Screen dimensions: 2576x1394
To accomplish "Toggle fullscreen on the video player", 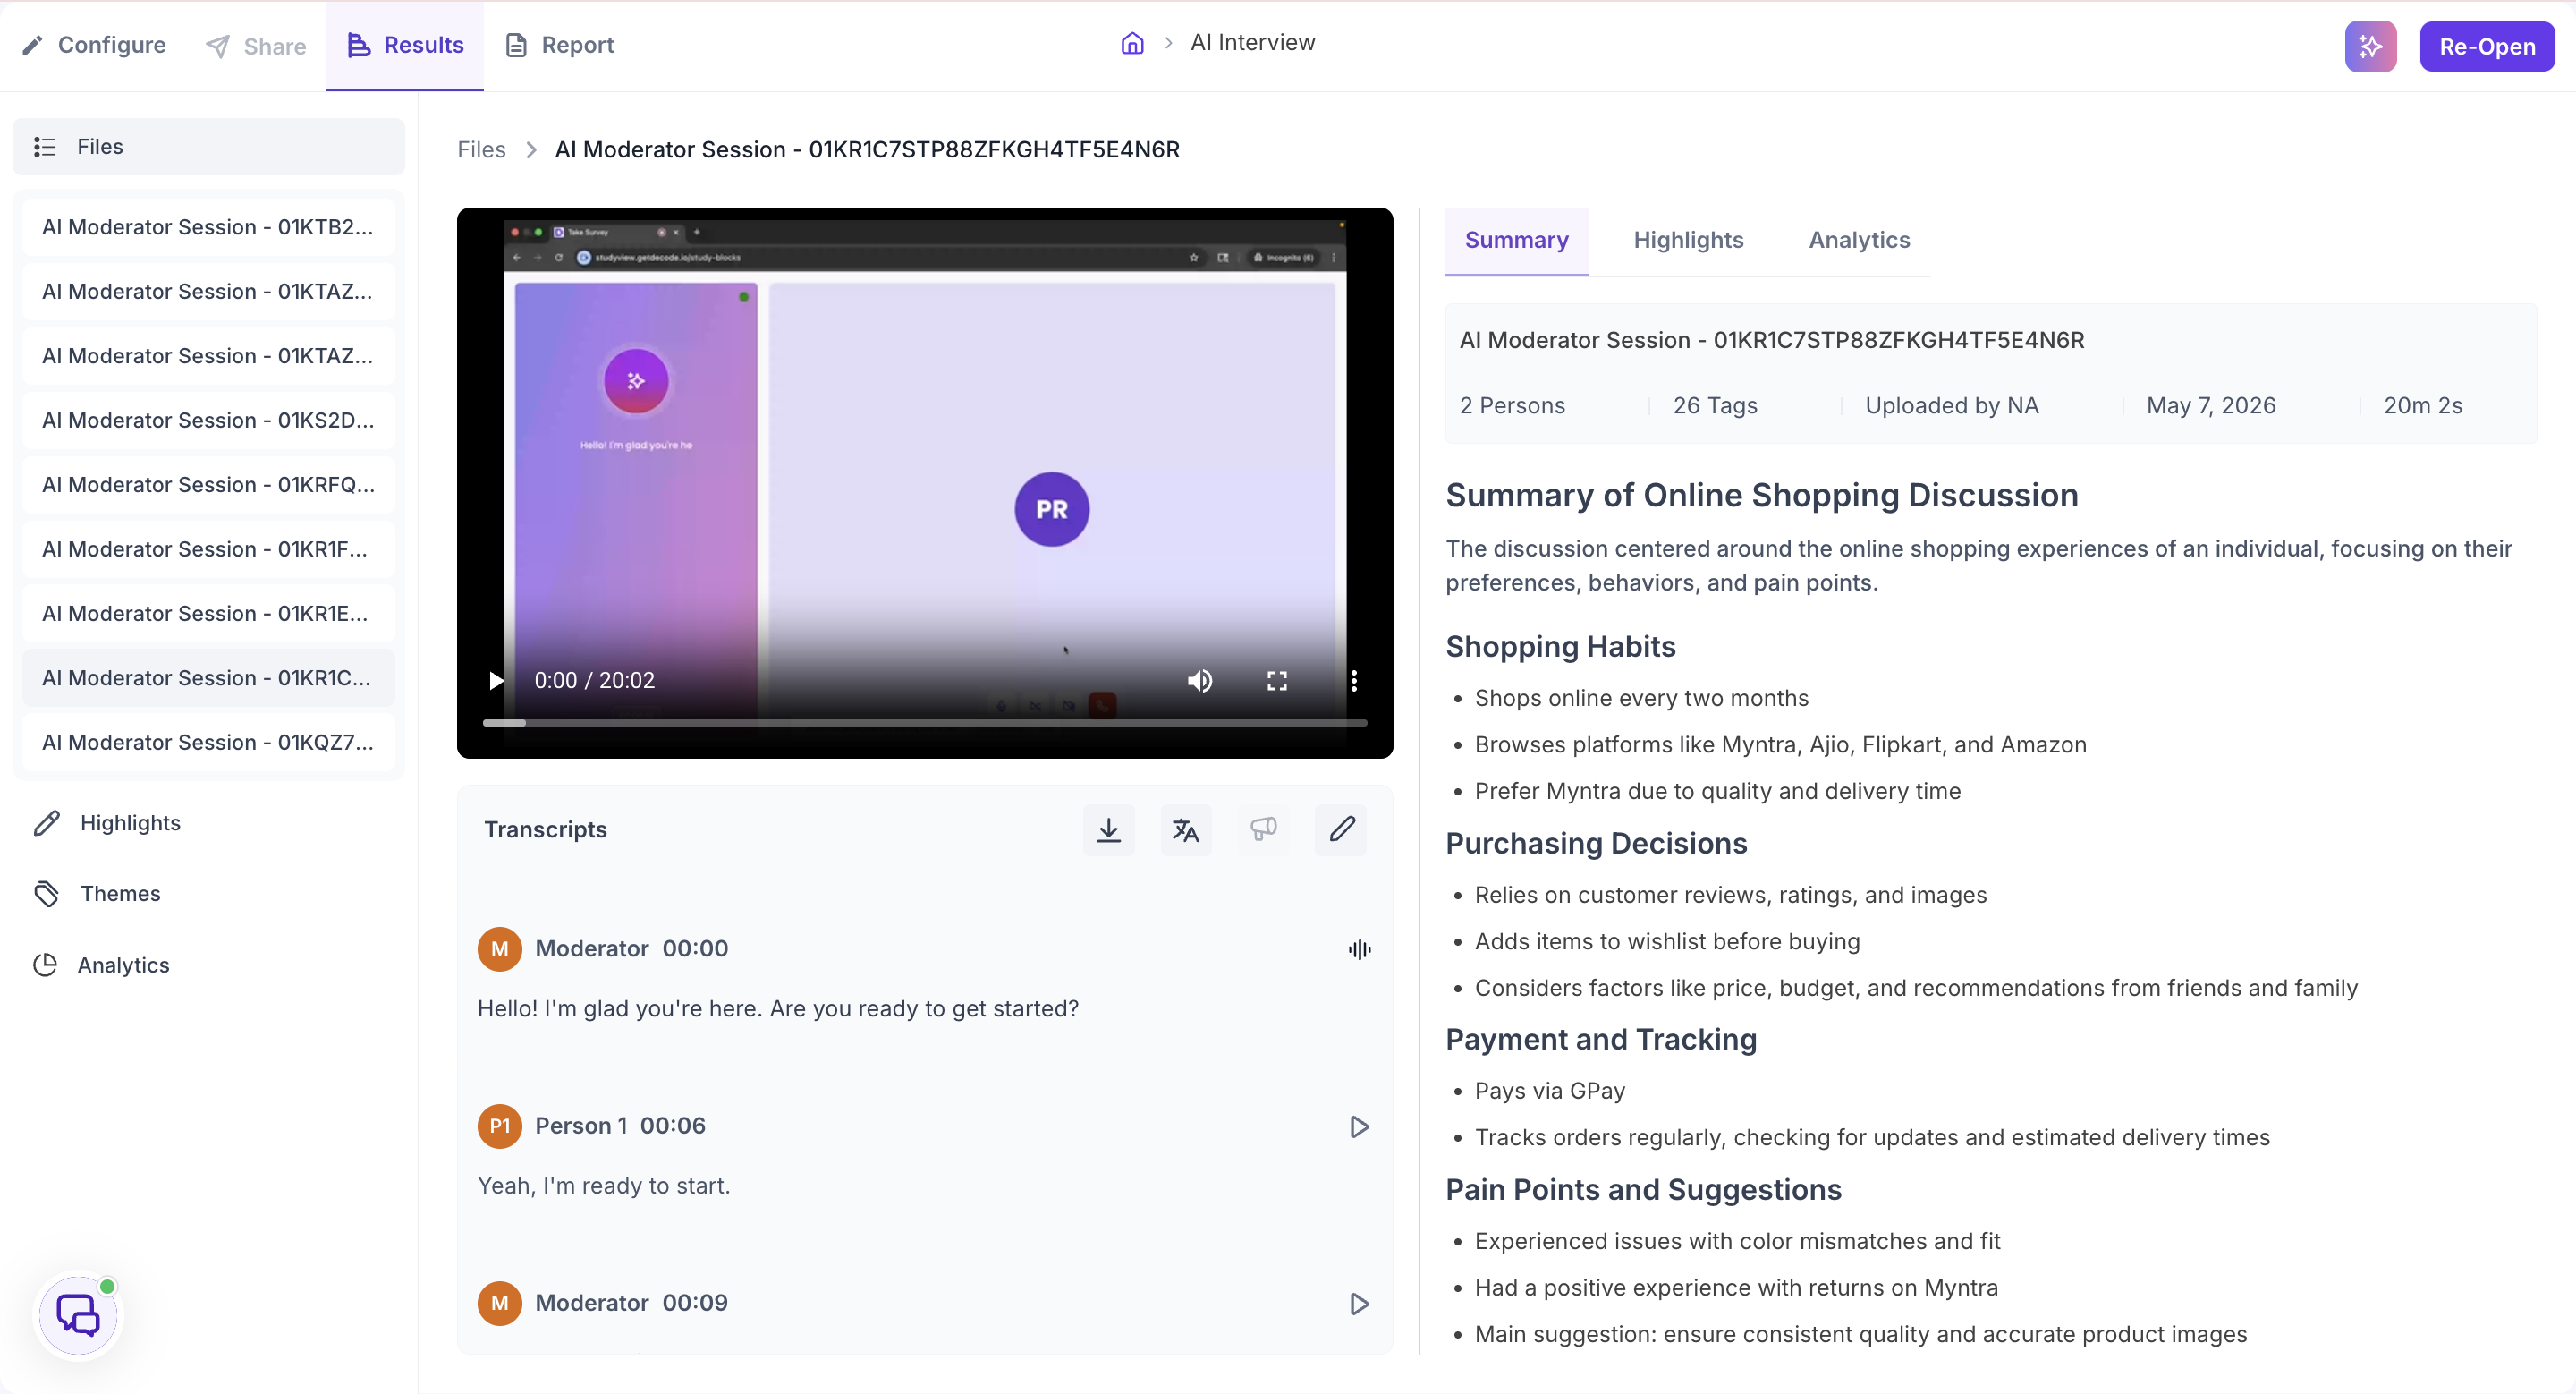I will pyautogui.click(x=1277, y=681).
